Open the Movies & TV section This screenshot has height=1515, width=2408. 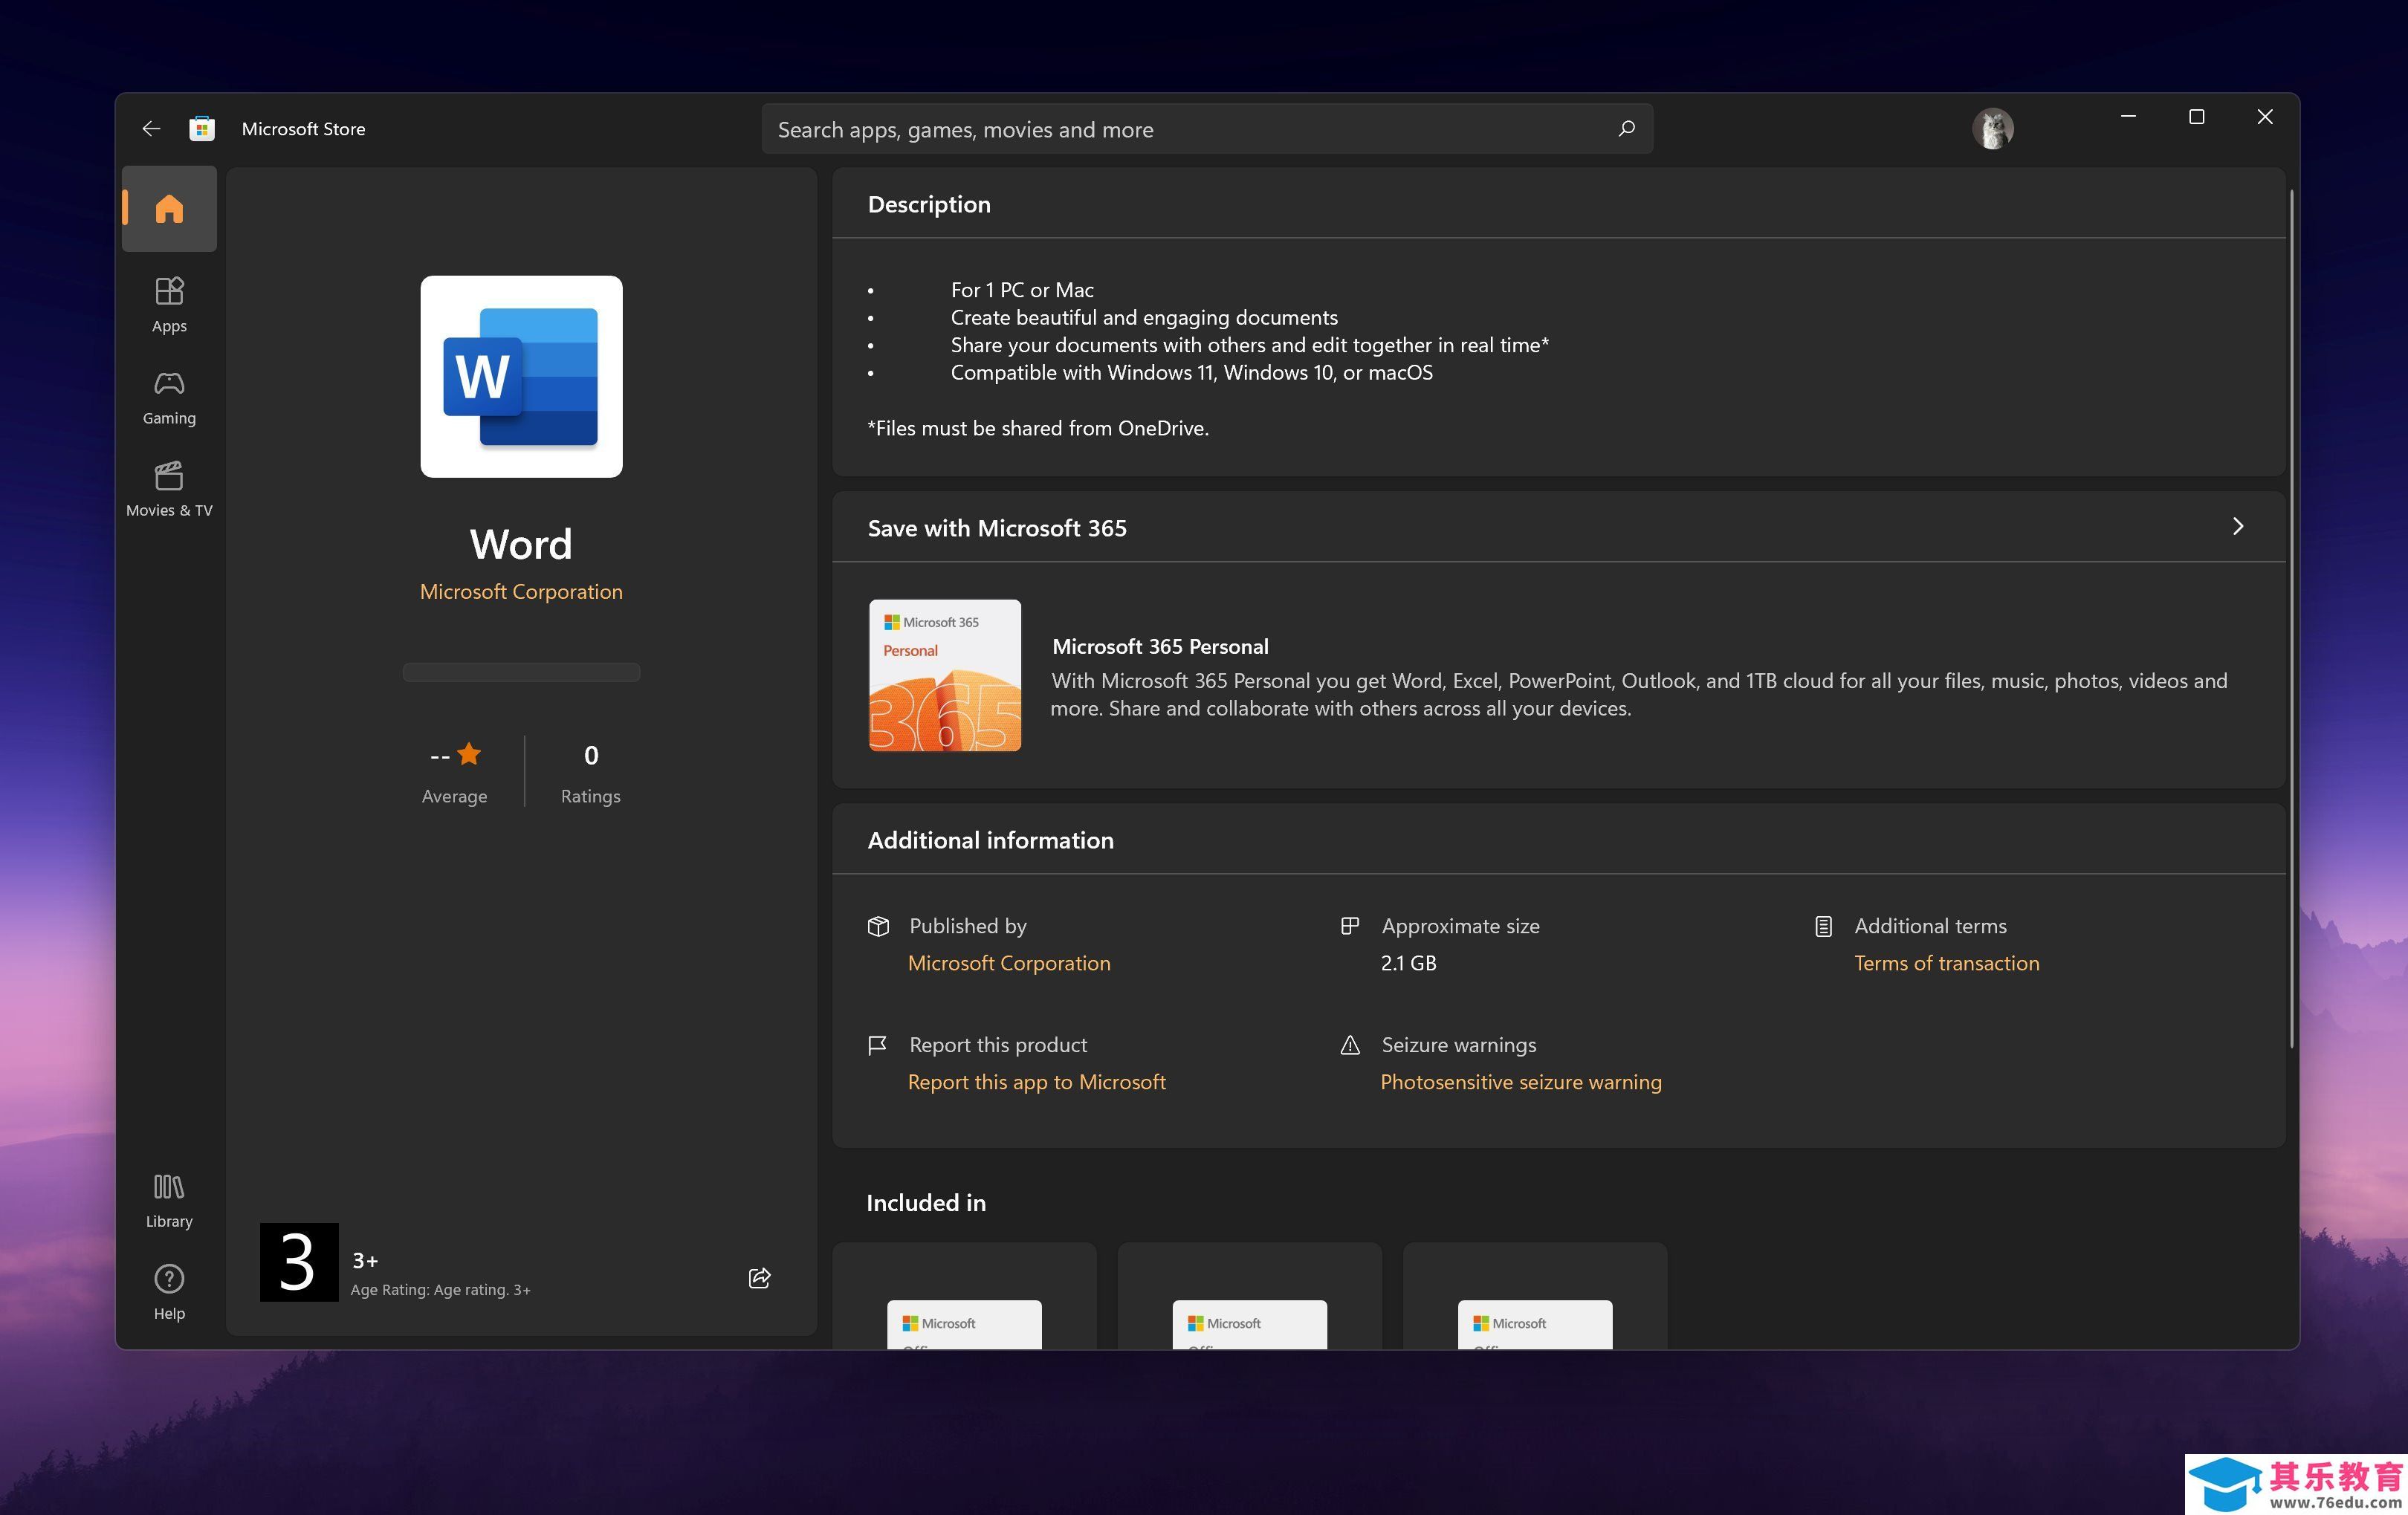pos(169,489)
